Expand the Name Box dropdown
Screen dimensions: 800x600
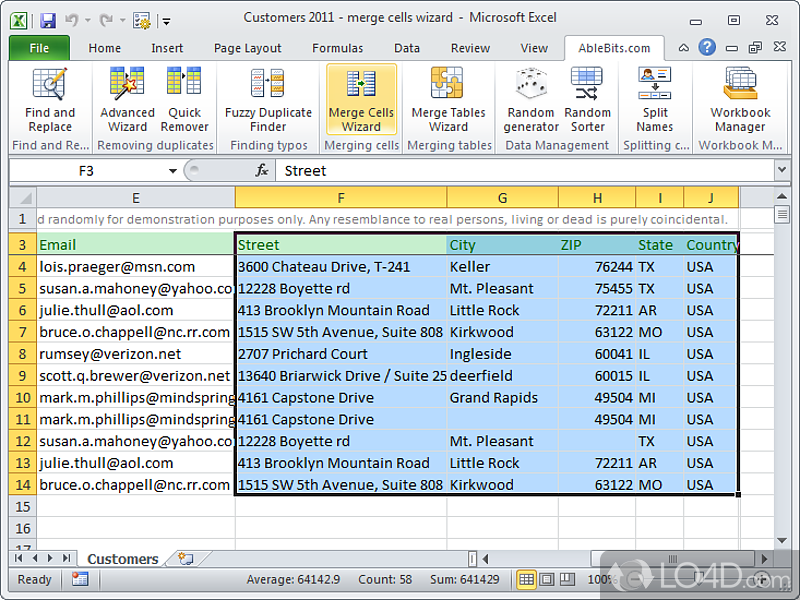pyautogui.click(x=171, y=171)
